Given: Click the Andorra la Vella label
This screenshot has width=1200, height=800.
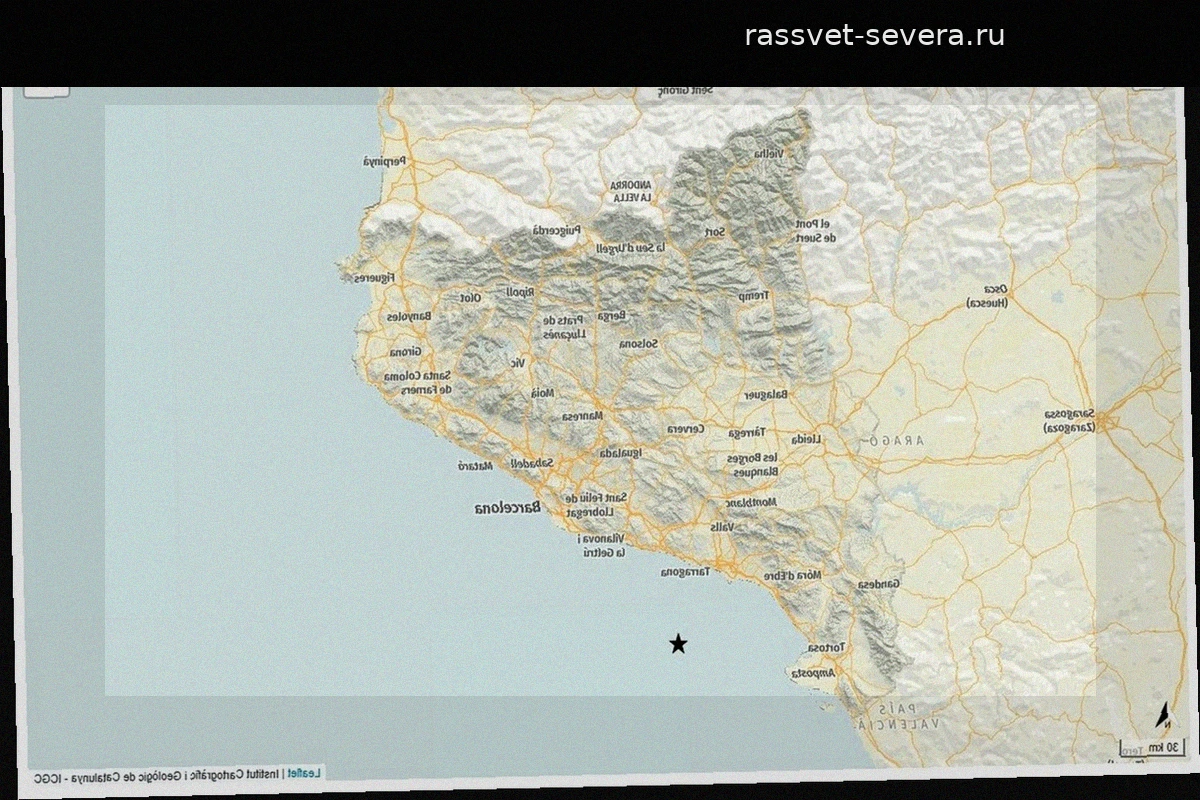Looking at the screenshot, I should tap(632, 191).
